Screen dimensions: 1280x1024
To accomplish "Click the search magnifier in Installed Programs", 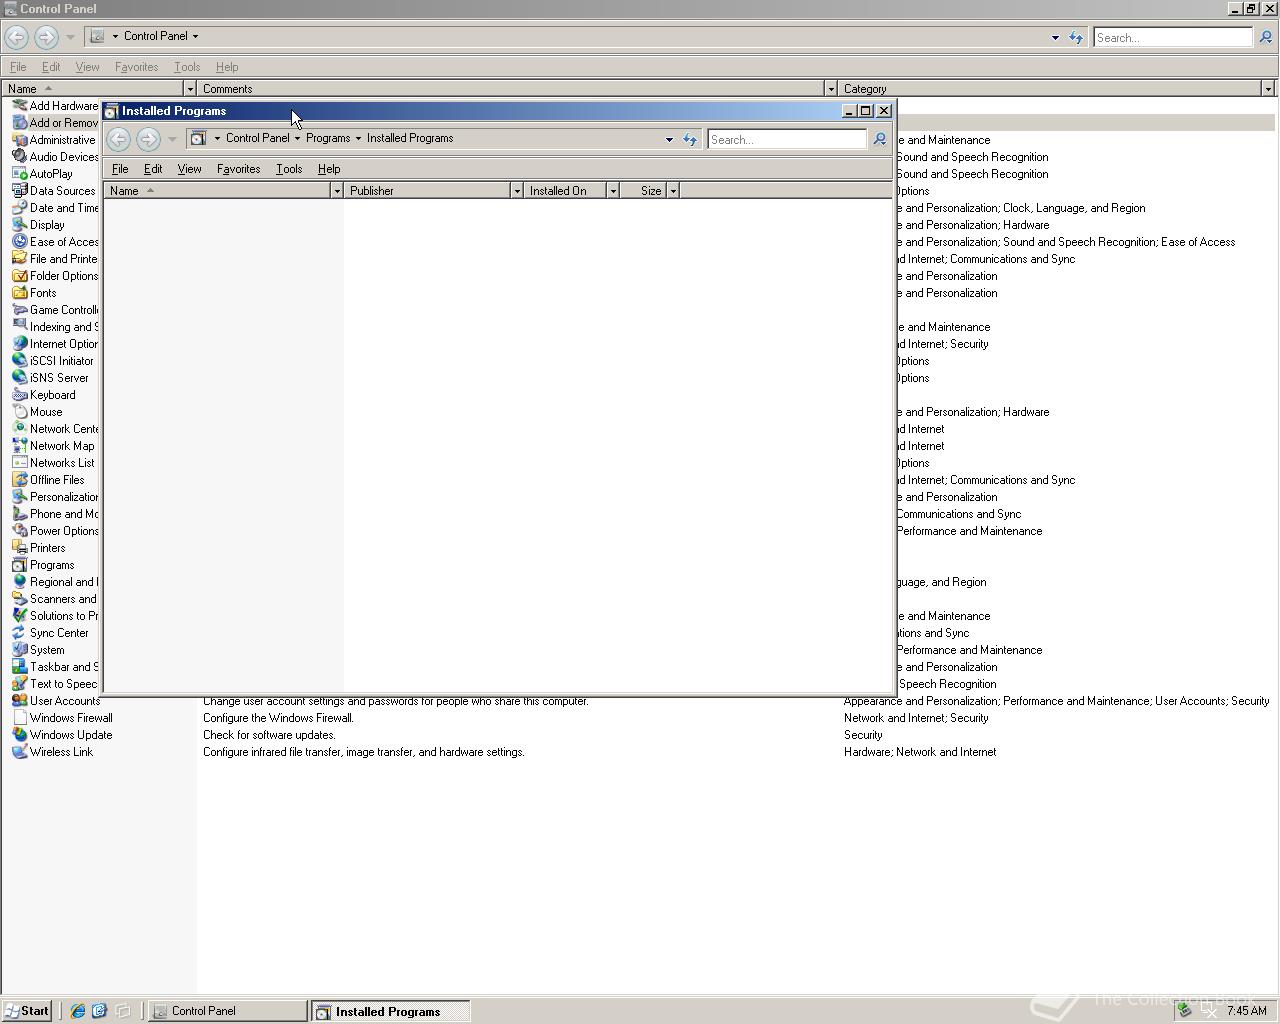I will (880, 140).
